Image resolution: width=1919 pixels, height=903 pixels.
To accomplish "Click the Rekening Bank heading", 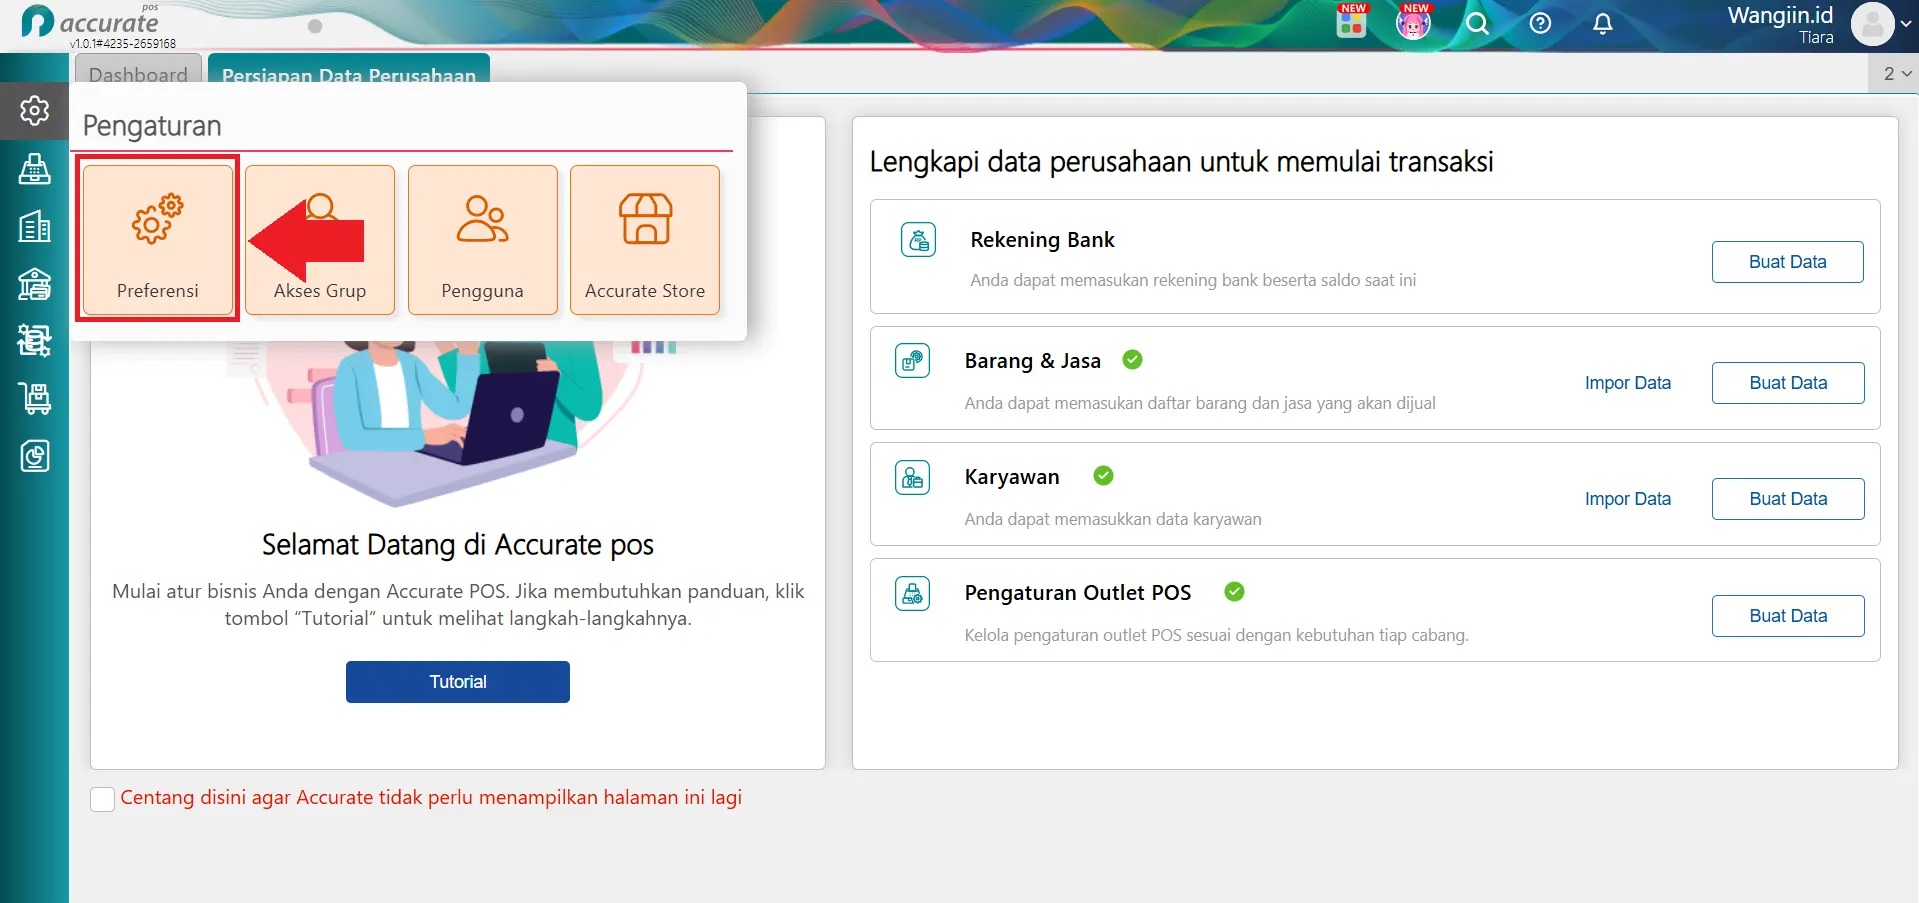I will pyautogui.click(x=1042, y=240).
